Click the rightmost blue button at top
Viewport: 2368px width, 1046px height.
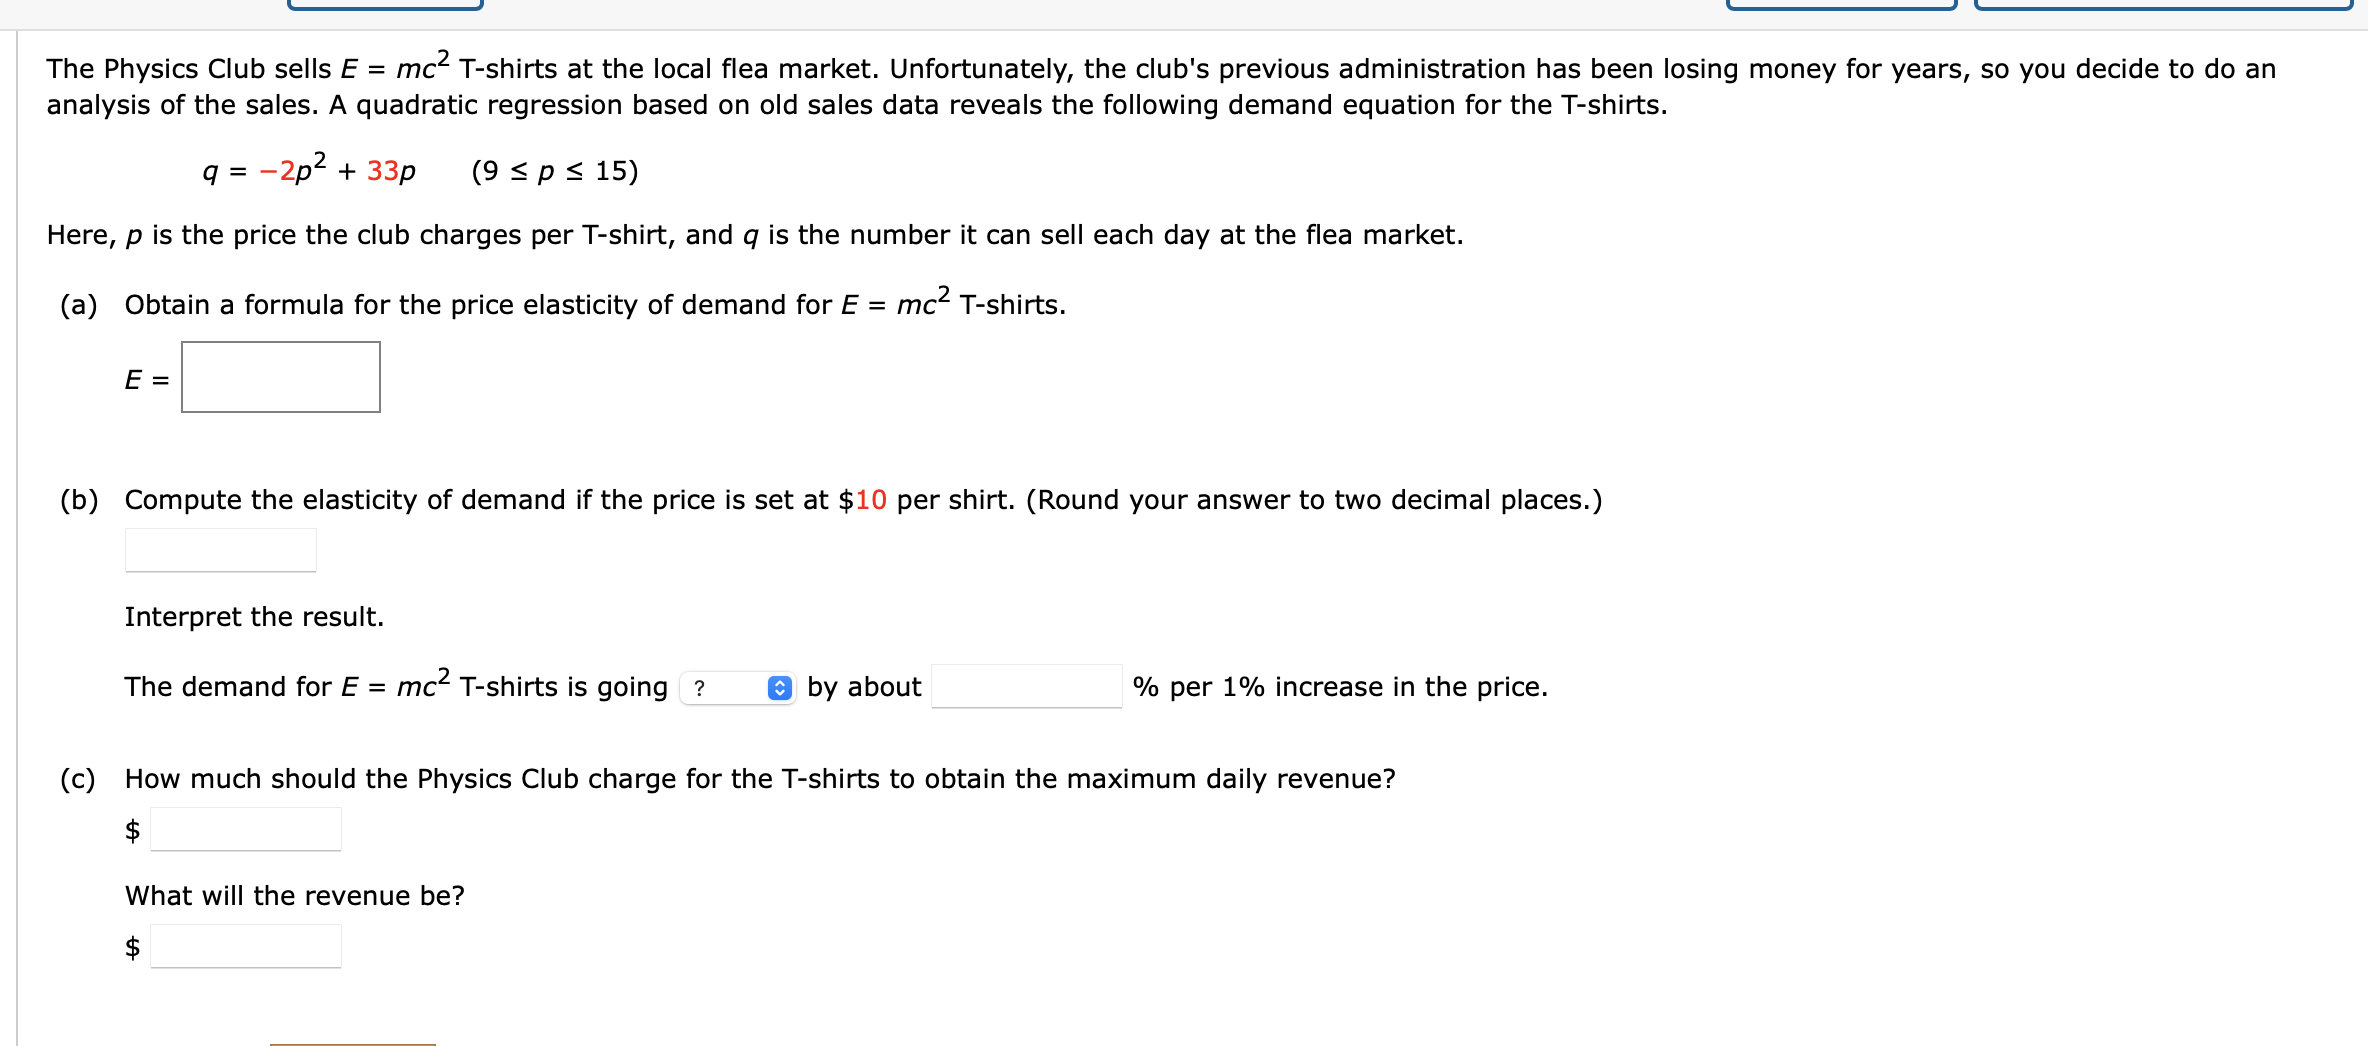[2163, 5]
